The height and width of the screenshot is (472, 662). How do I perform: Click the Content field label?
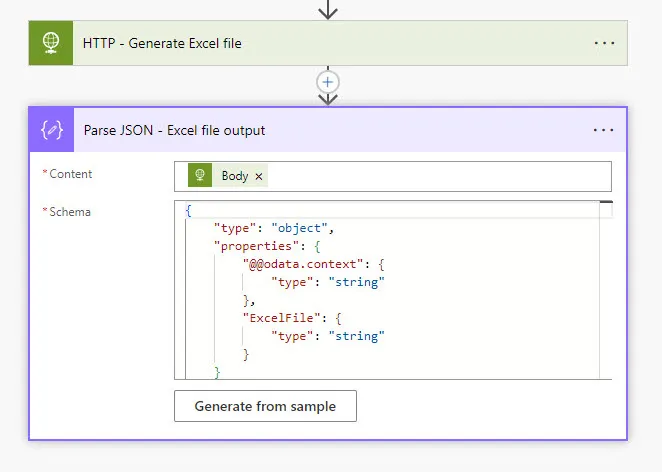coord(71,174)
